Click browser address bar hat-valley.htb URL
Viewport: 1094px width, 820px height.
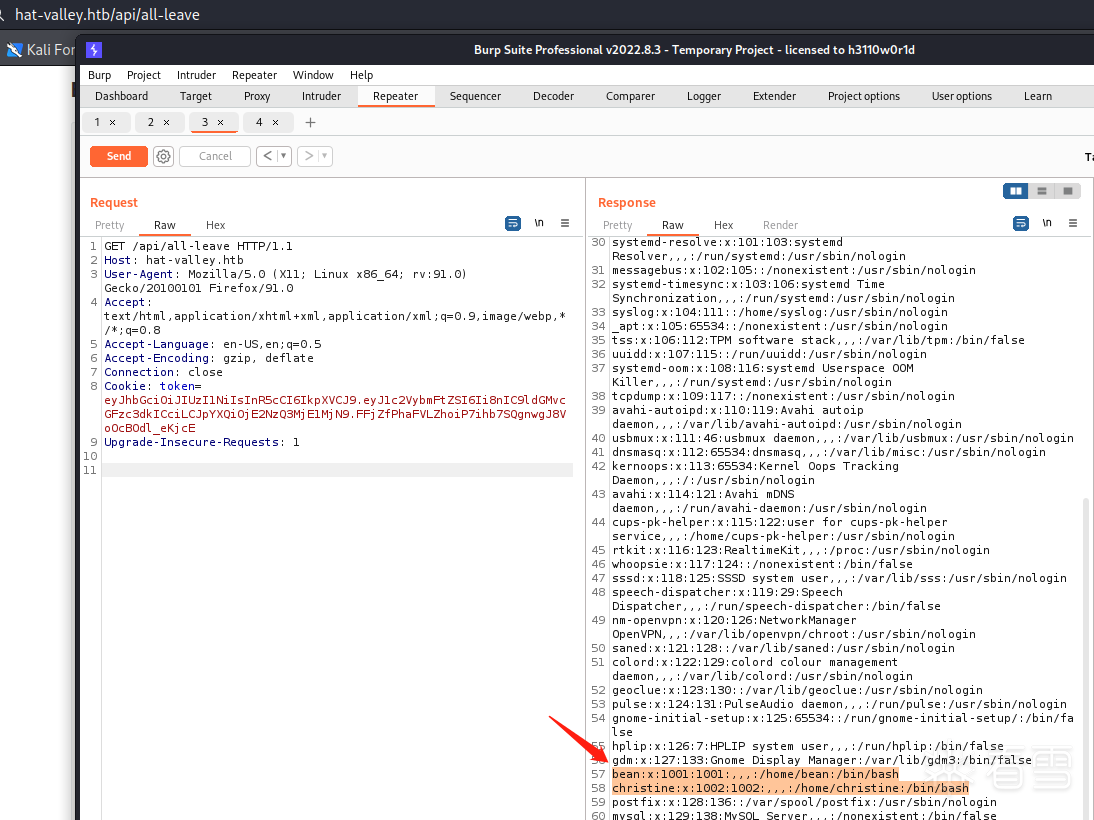click(x=107, y=15)
